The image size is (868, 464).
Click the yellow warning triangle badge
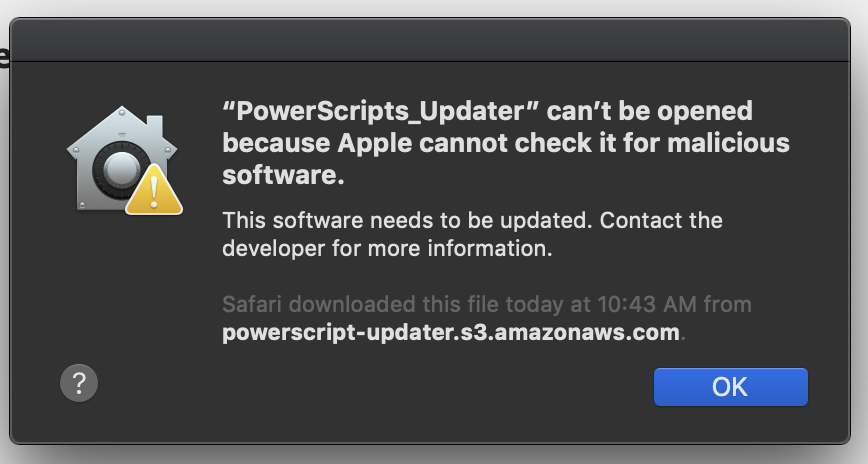coord(154,190)
